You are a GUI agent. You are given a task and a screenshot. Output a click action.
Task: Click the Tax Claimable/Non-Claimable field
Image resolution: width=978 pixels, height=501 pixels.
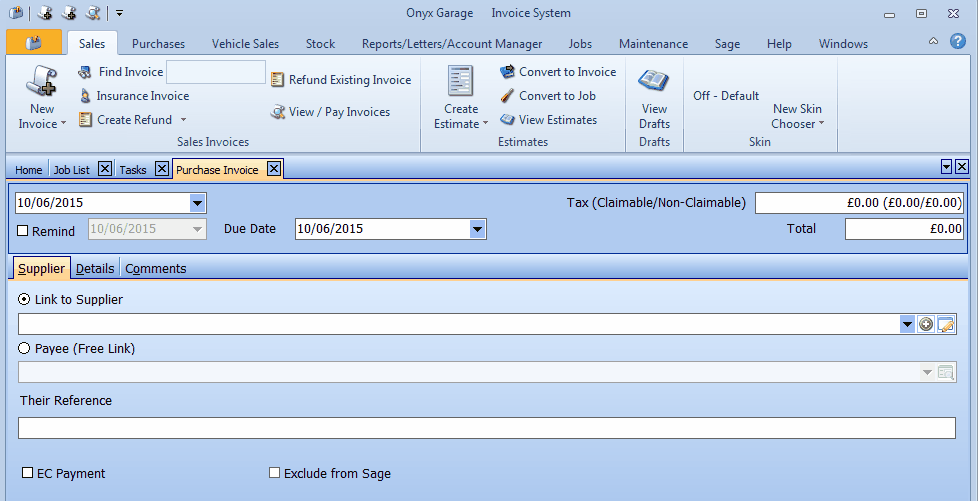coord(859,203)
